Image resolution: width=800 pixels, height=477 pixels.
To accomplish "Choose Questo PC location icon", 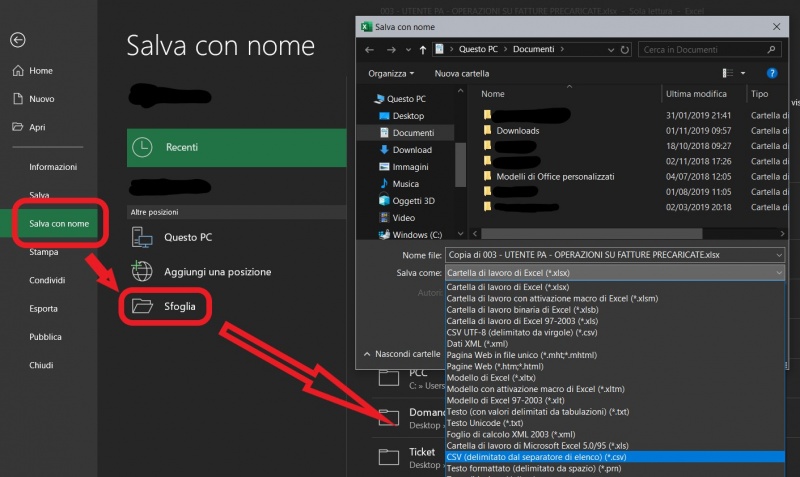I will (x=143, y=238).
